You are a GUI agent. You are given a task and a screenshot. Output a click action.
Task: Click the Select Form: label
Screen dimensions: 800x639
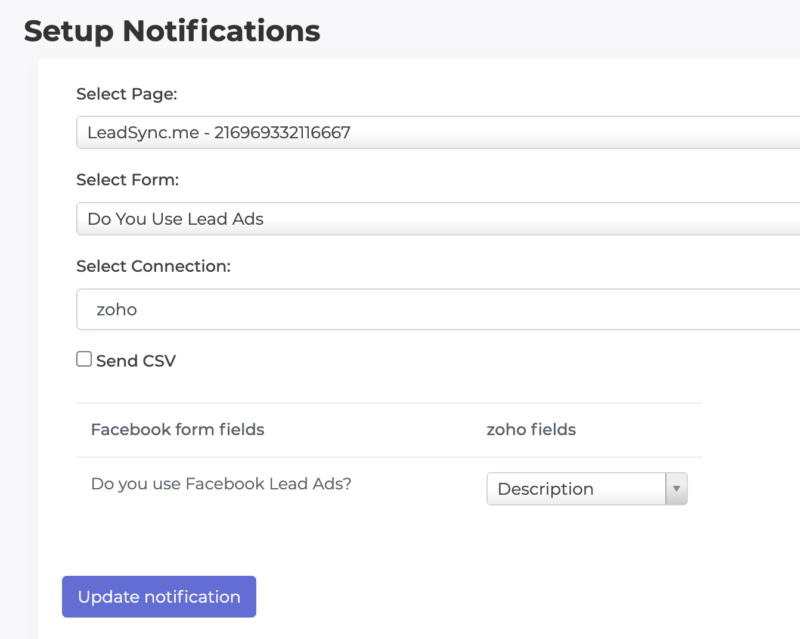pyautogui.click(x=128, y=180)
